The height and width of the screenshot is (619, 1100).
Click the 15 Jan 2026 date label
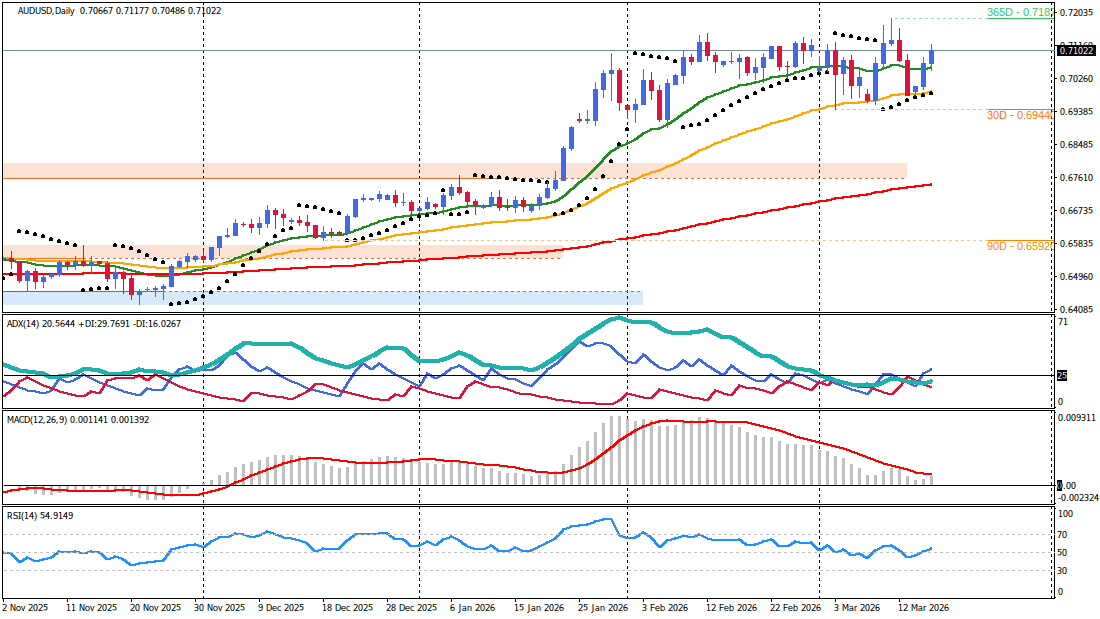[539, 607]
